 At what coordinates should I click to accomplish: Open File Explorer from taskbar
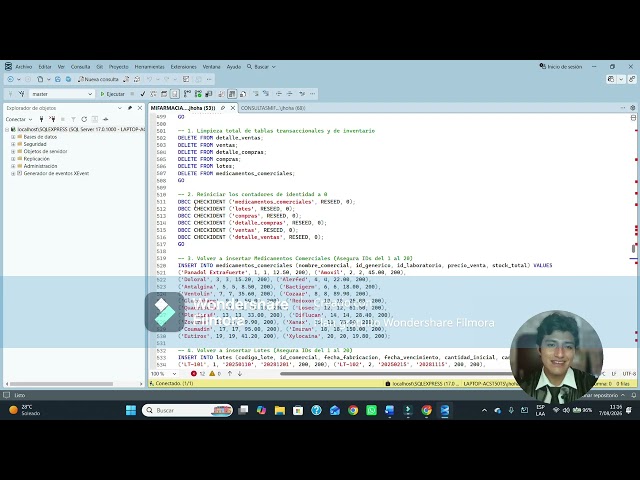pos(280,410)
